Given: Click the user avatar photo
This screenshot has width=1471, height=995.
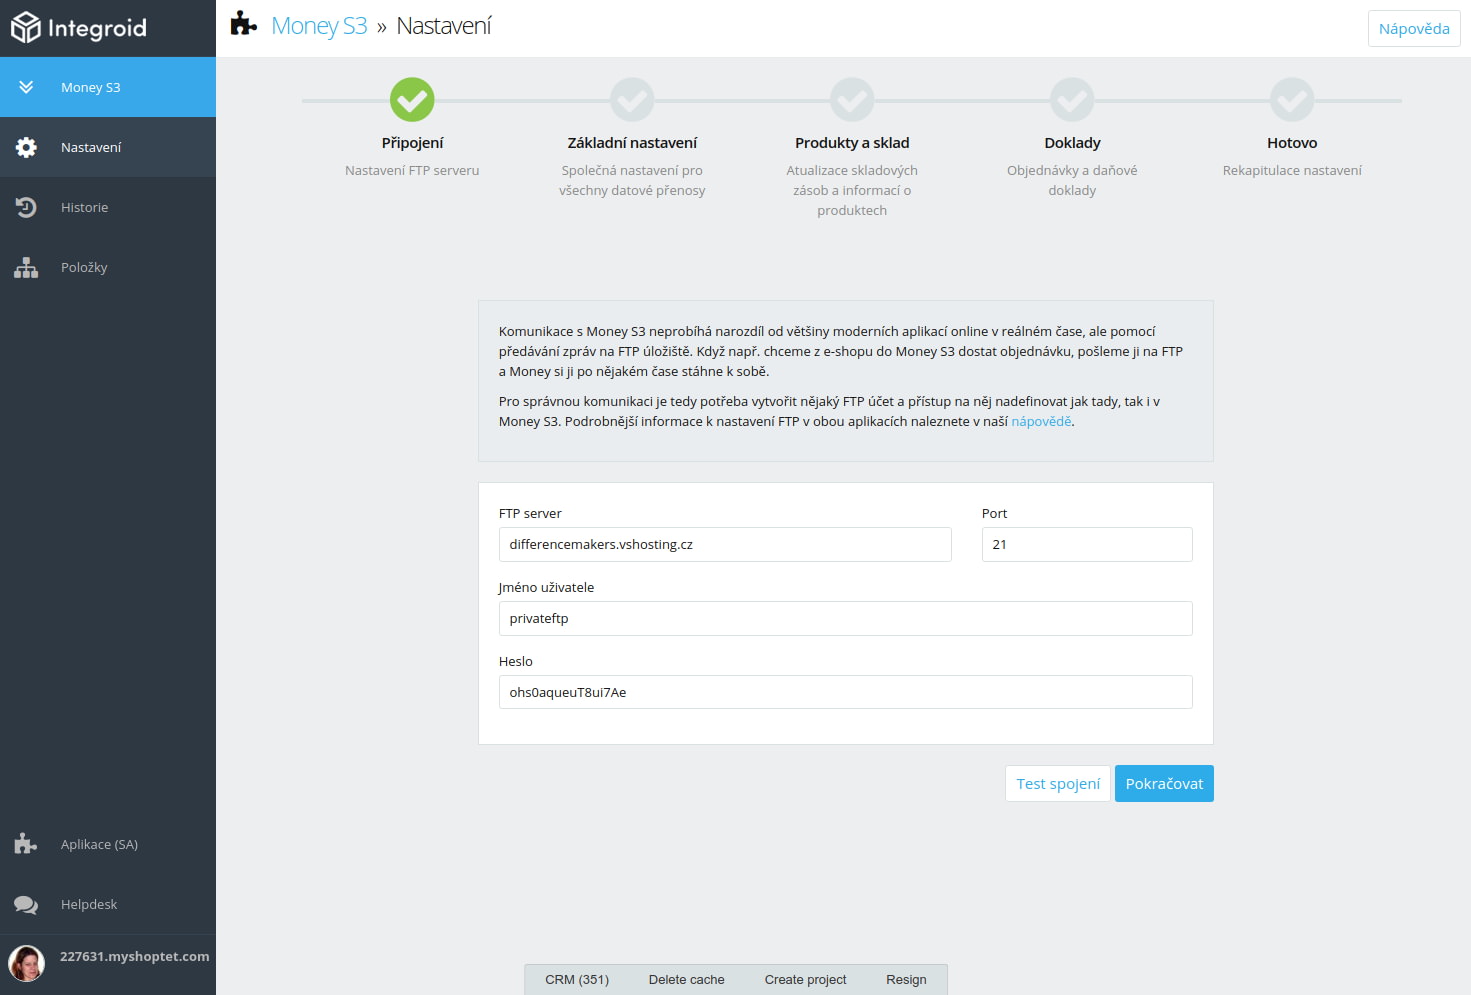Looking at the screenshot, I should 27,963.
